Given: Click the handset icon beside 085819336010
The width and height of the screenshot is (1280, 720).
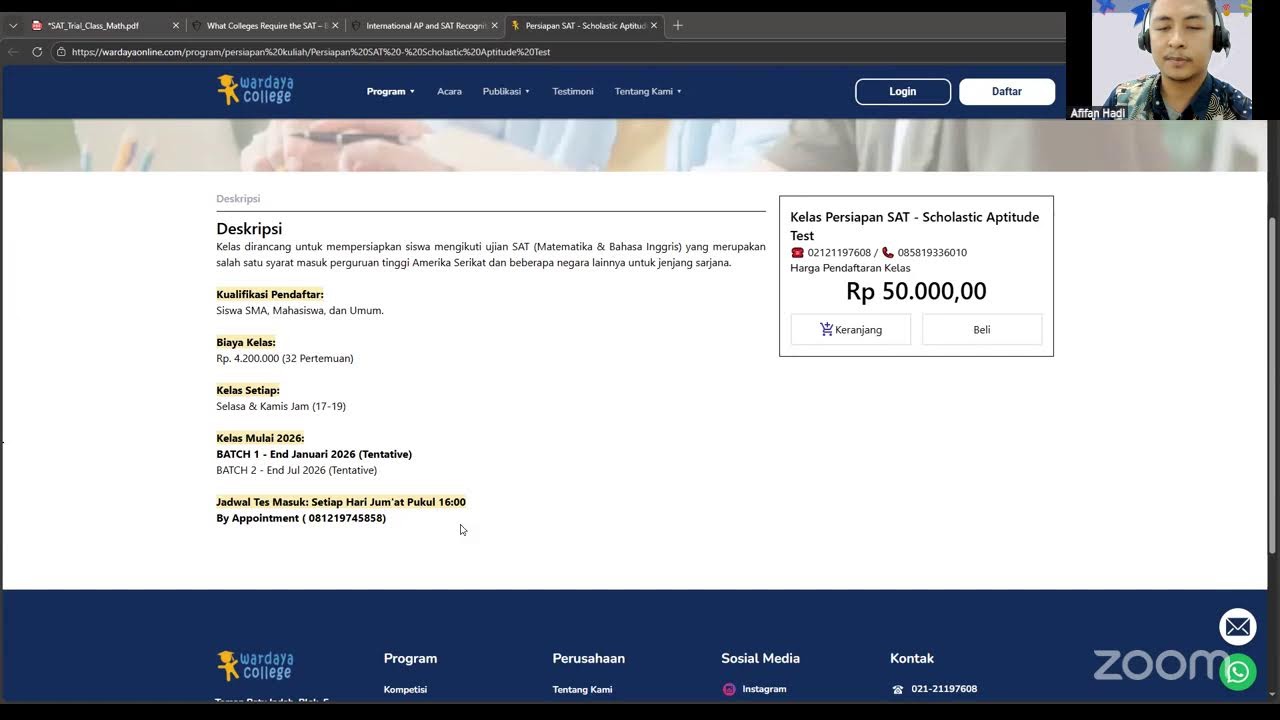Looking at the screenshot, I should click(x=888, y=253).
